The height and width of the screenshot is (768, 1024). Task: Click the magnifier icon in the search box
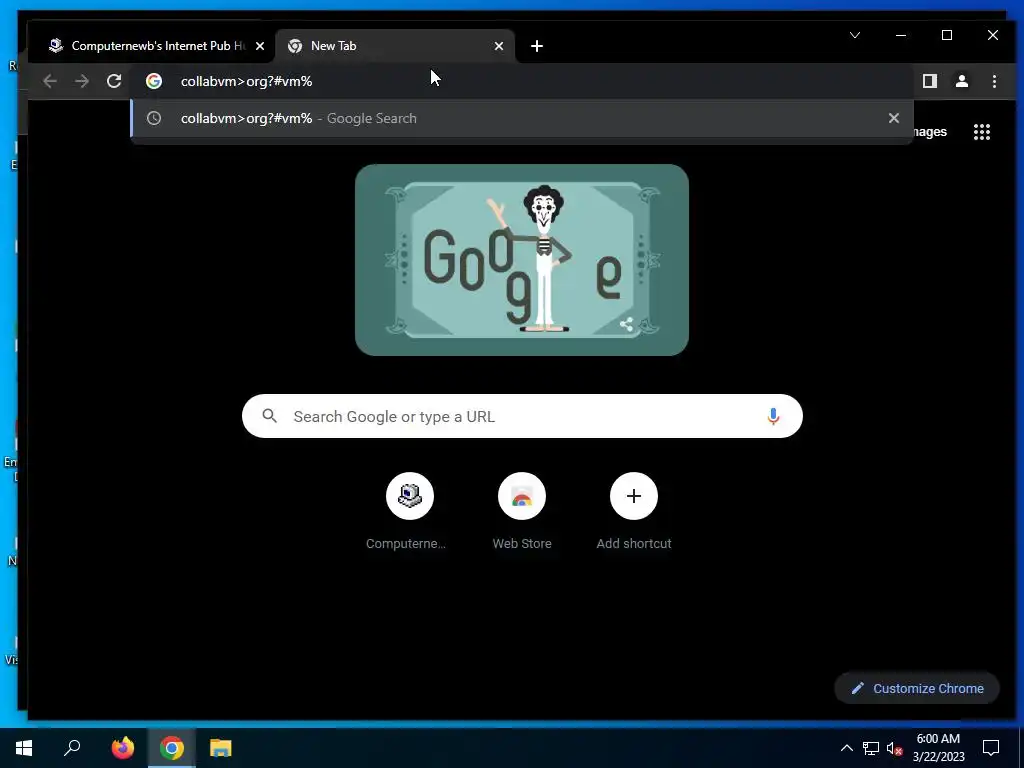269,416
